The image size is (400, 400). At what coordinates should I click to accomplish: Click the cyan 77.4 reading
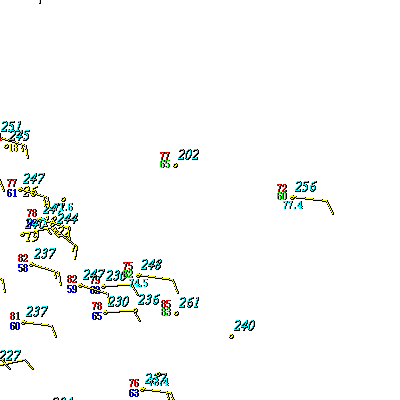[x=293, y=205]
